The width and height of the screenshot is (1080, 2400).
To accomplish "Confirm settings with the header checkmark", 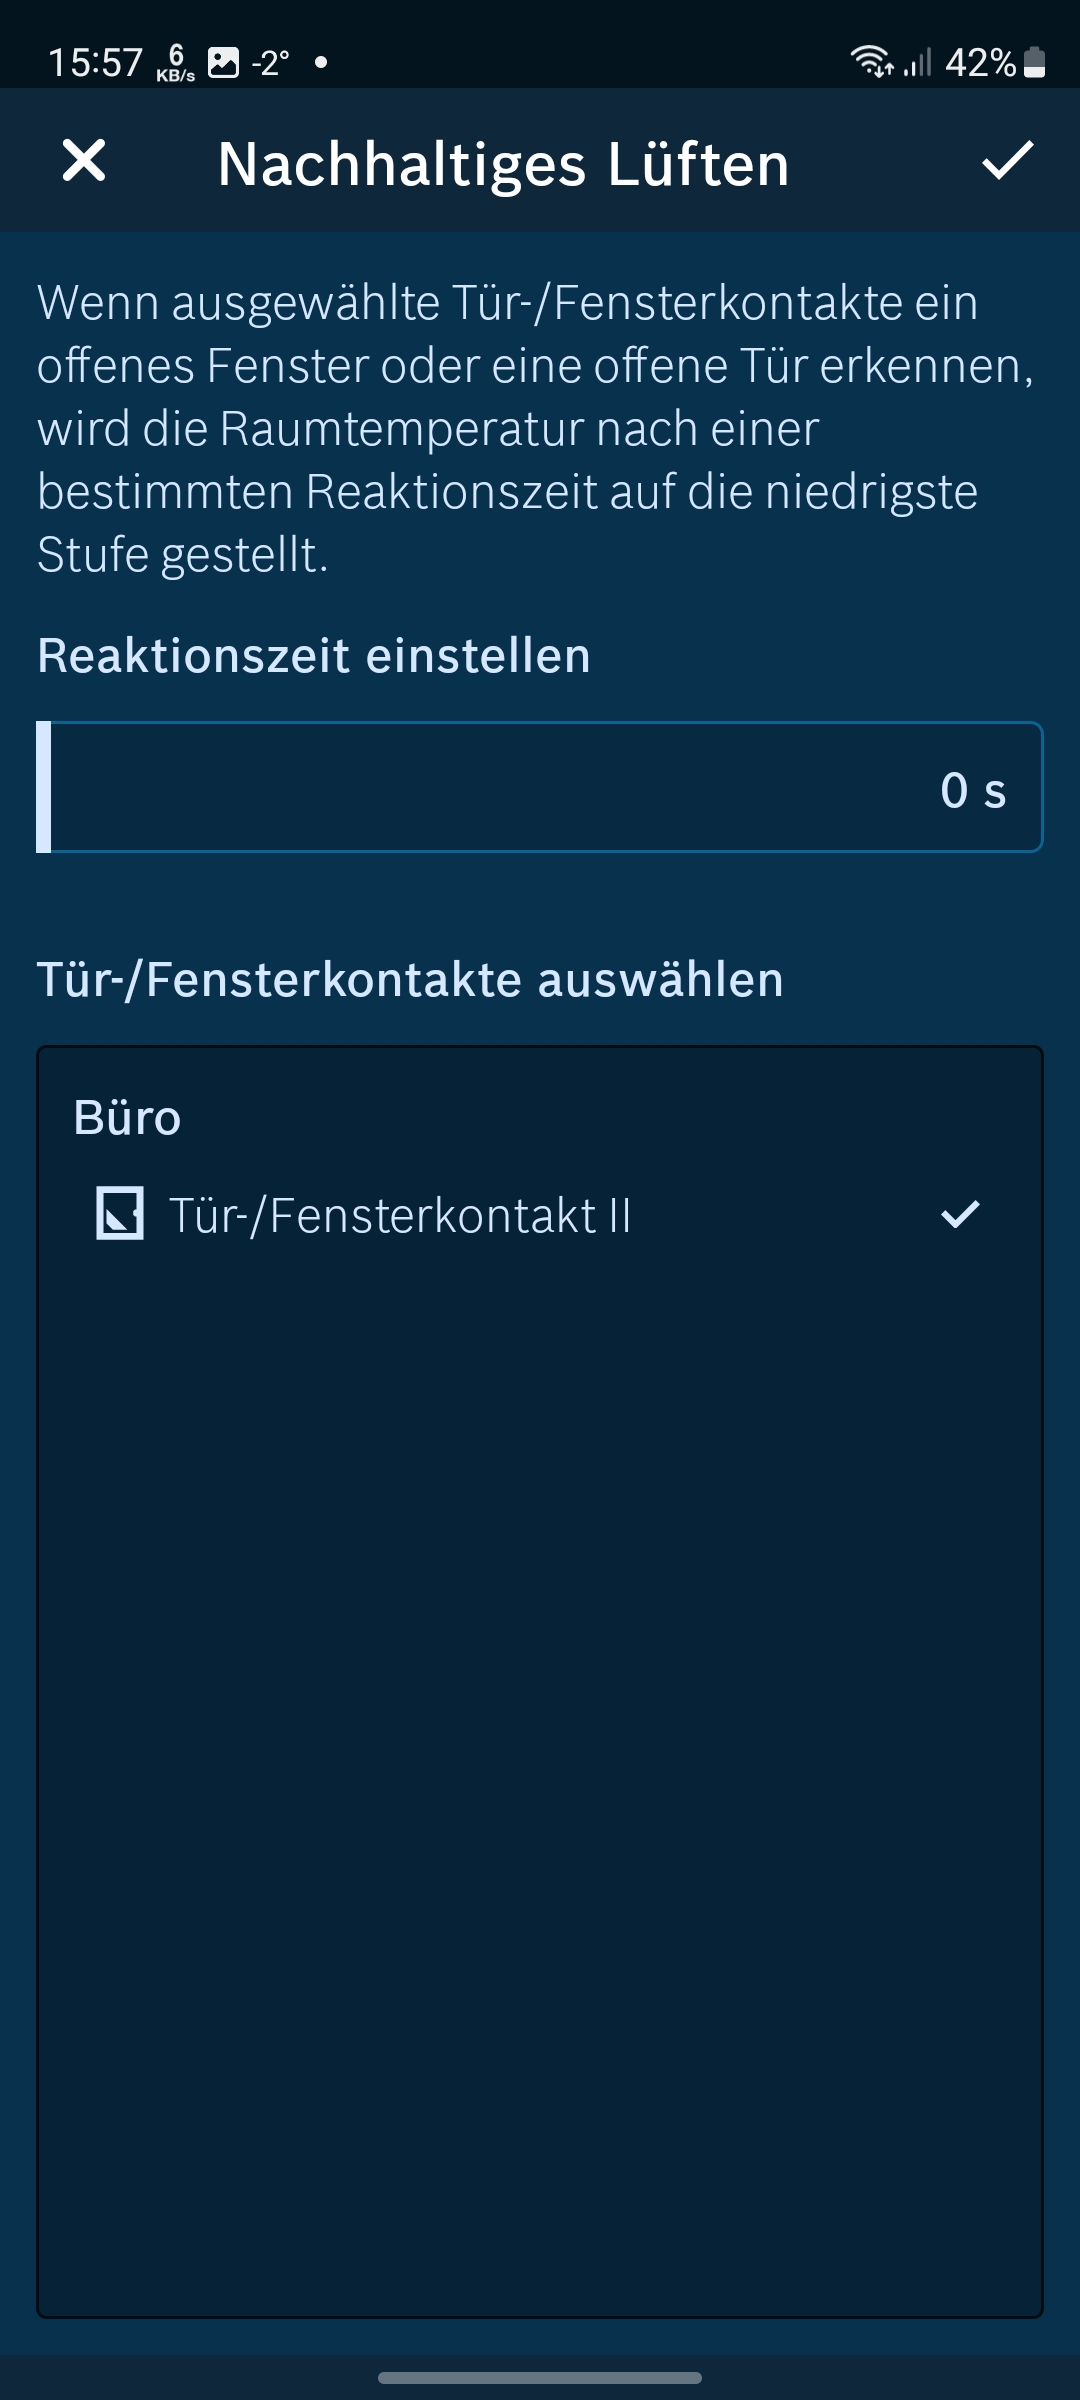I will (x=1007, y=161).
